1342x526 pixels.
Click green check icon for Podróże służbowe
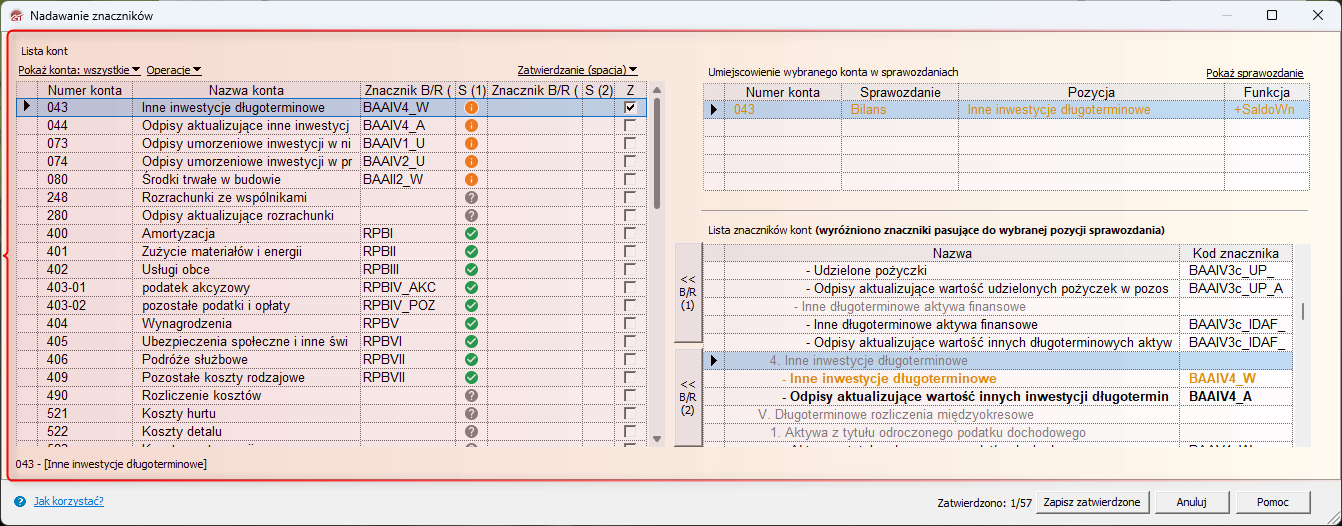click(x=471, y=359)
